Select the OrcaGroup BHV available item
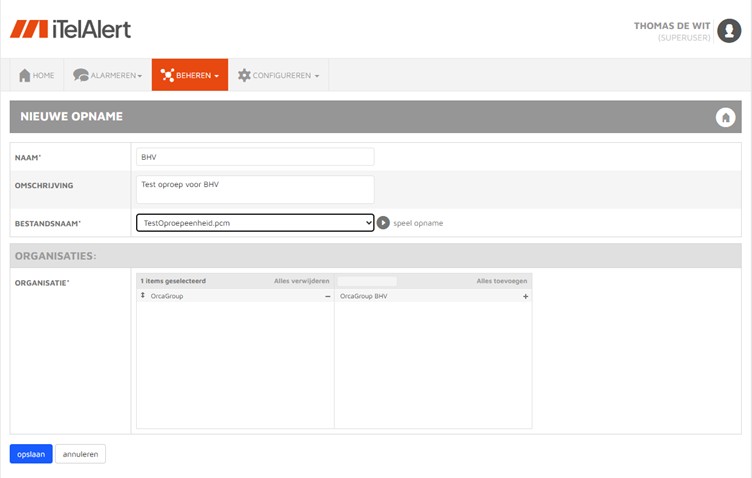The image size is (752, 478). [433, 296]
